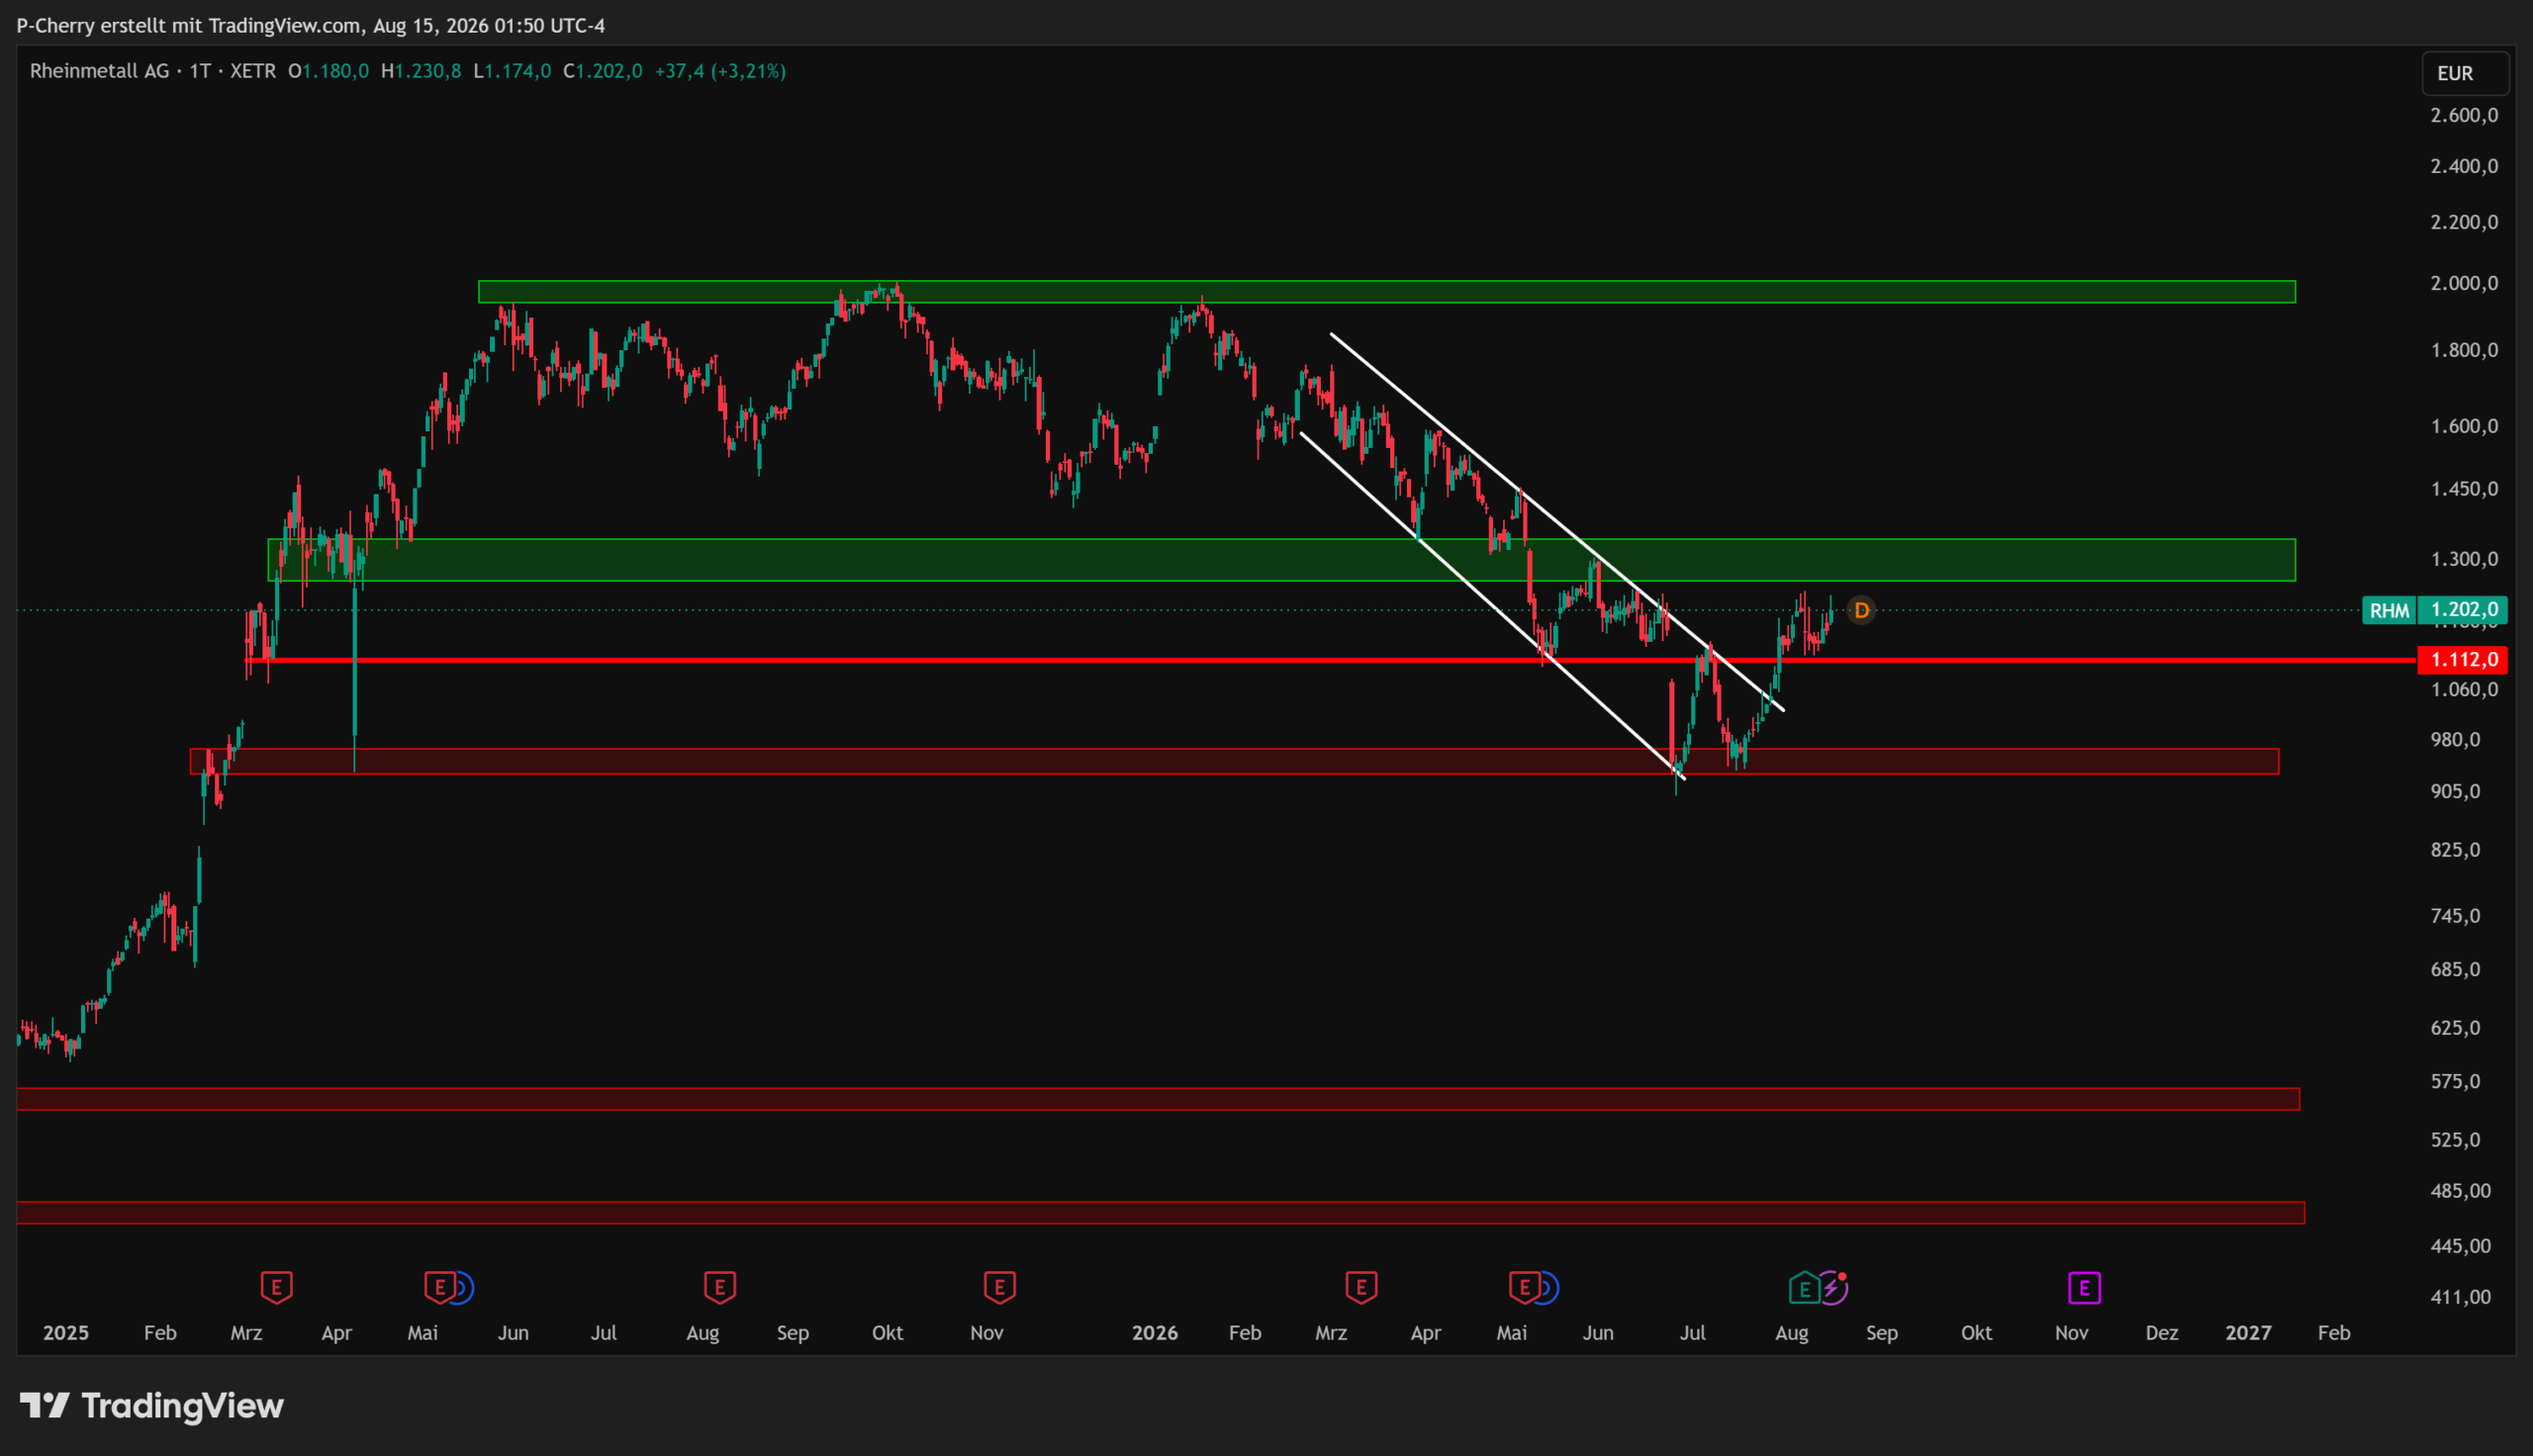Click the red 1.112,0 price label

(2462, 660)
